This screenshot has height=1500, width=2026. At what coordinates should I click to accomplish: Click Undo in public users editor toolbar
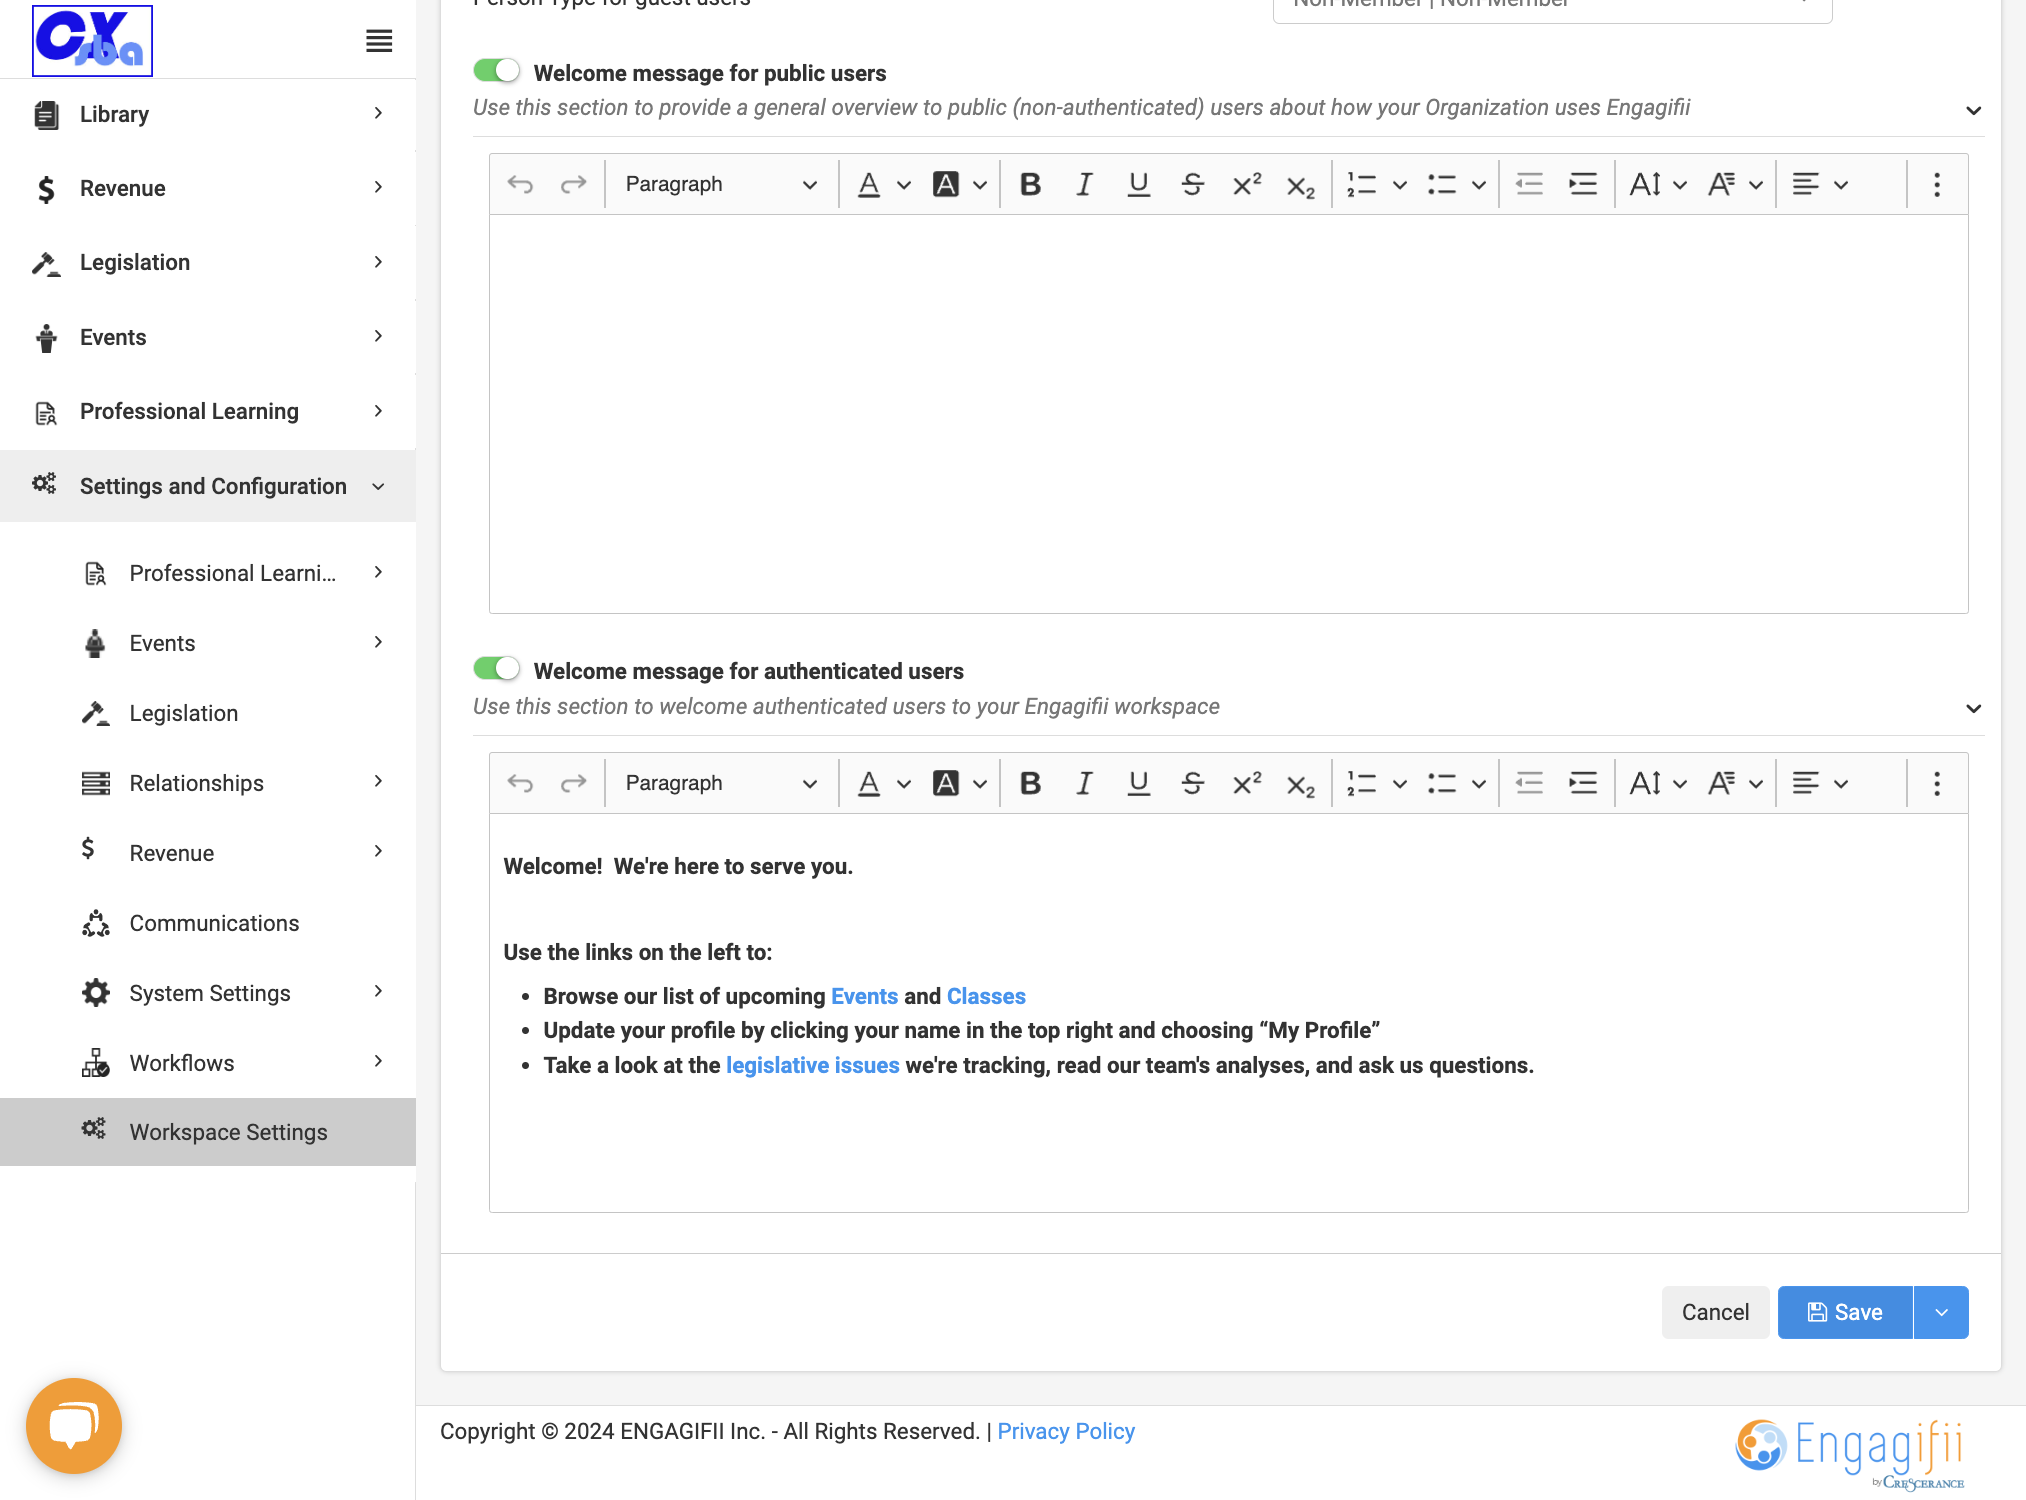tap(520, 184)
